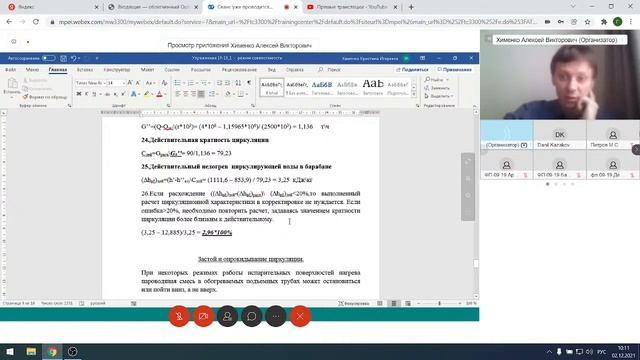
Task: Open the Макет ribbon tab
Action: point(147,70)
